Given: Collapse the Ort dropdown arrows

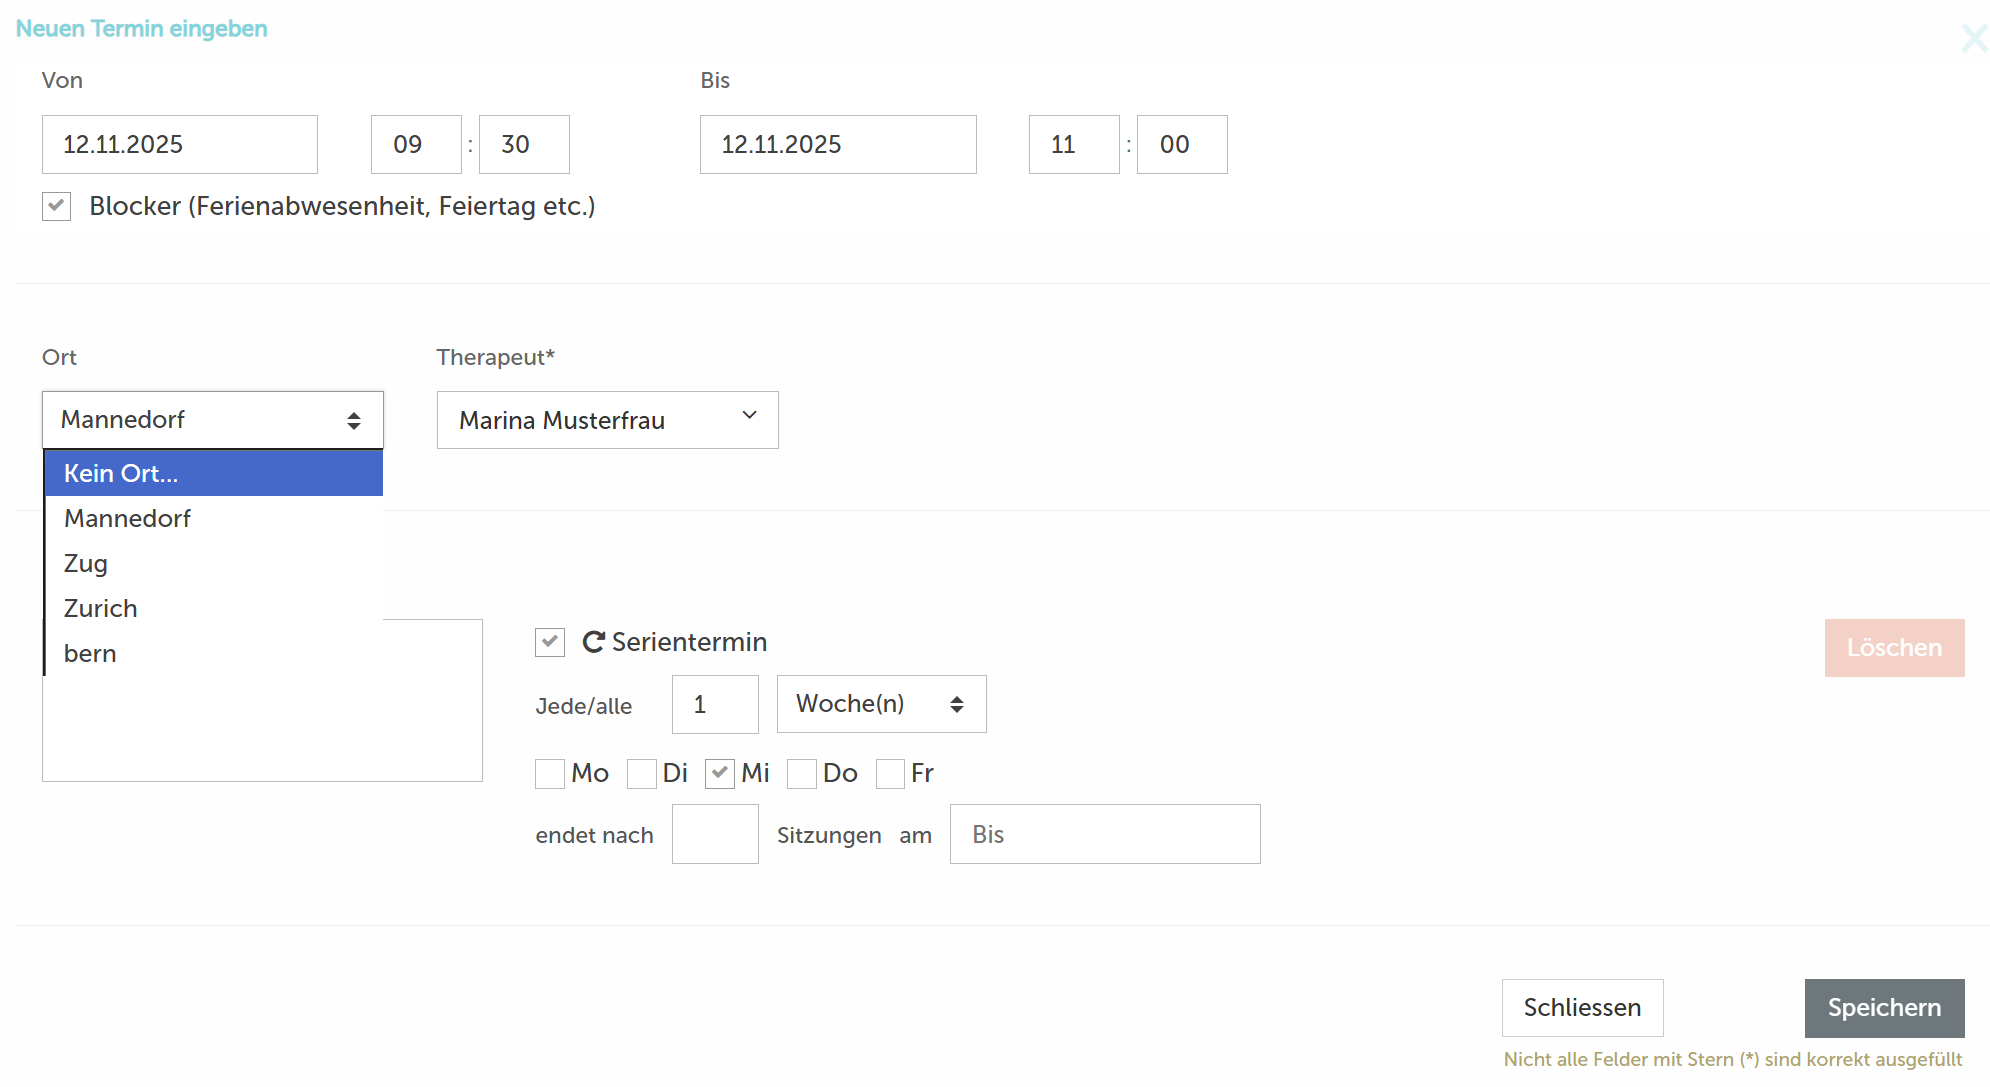Looking at the screenshot, I should tap(353, 420).
